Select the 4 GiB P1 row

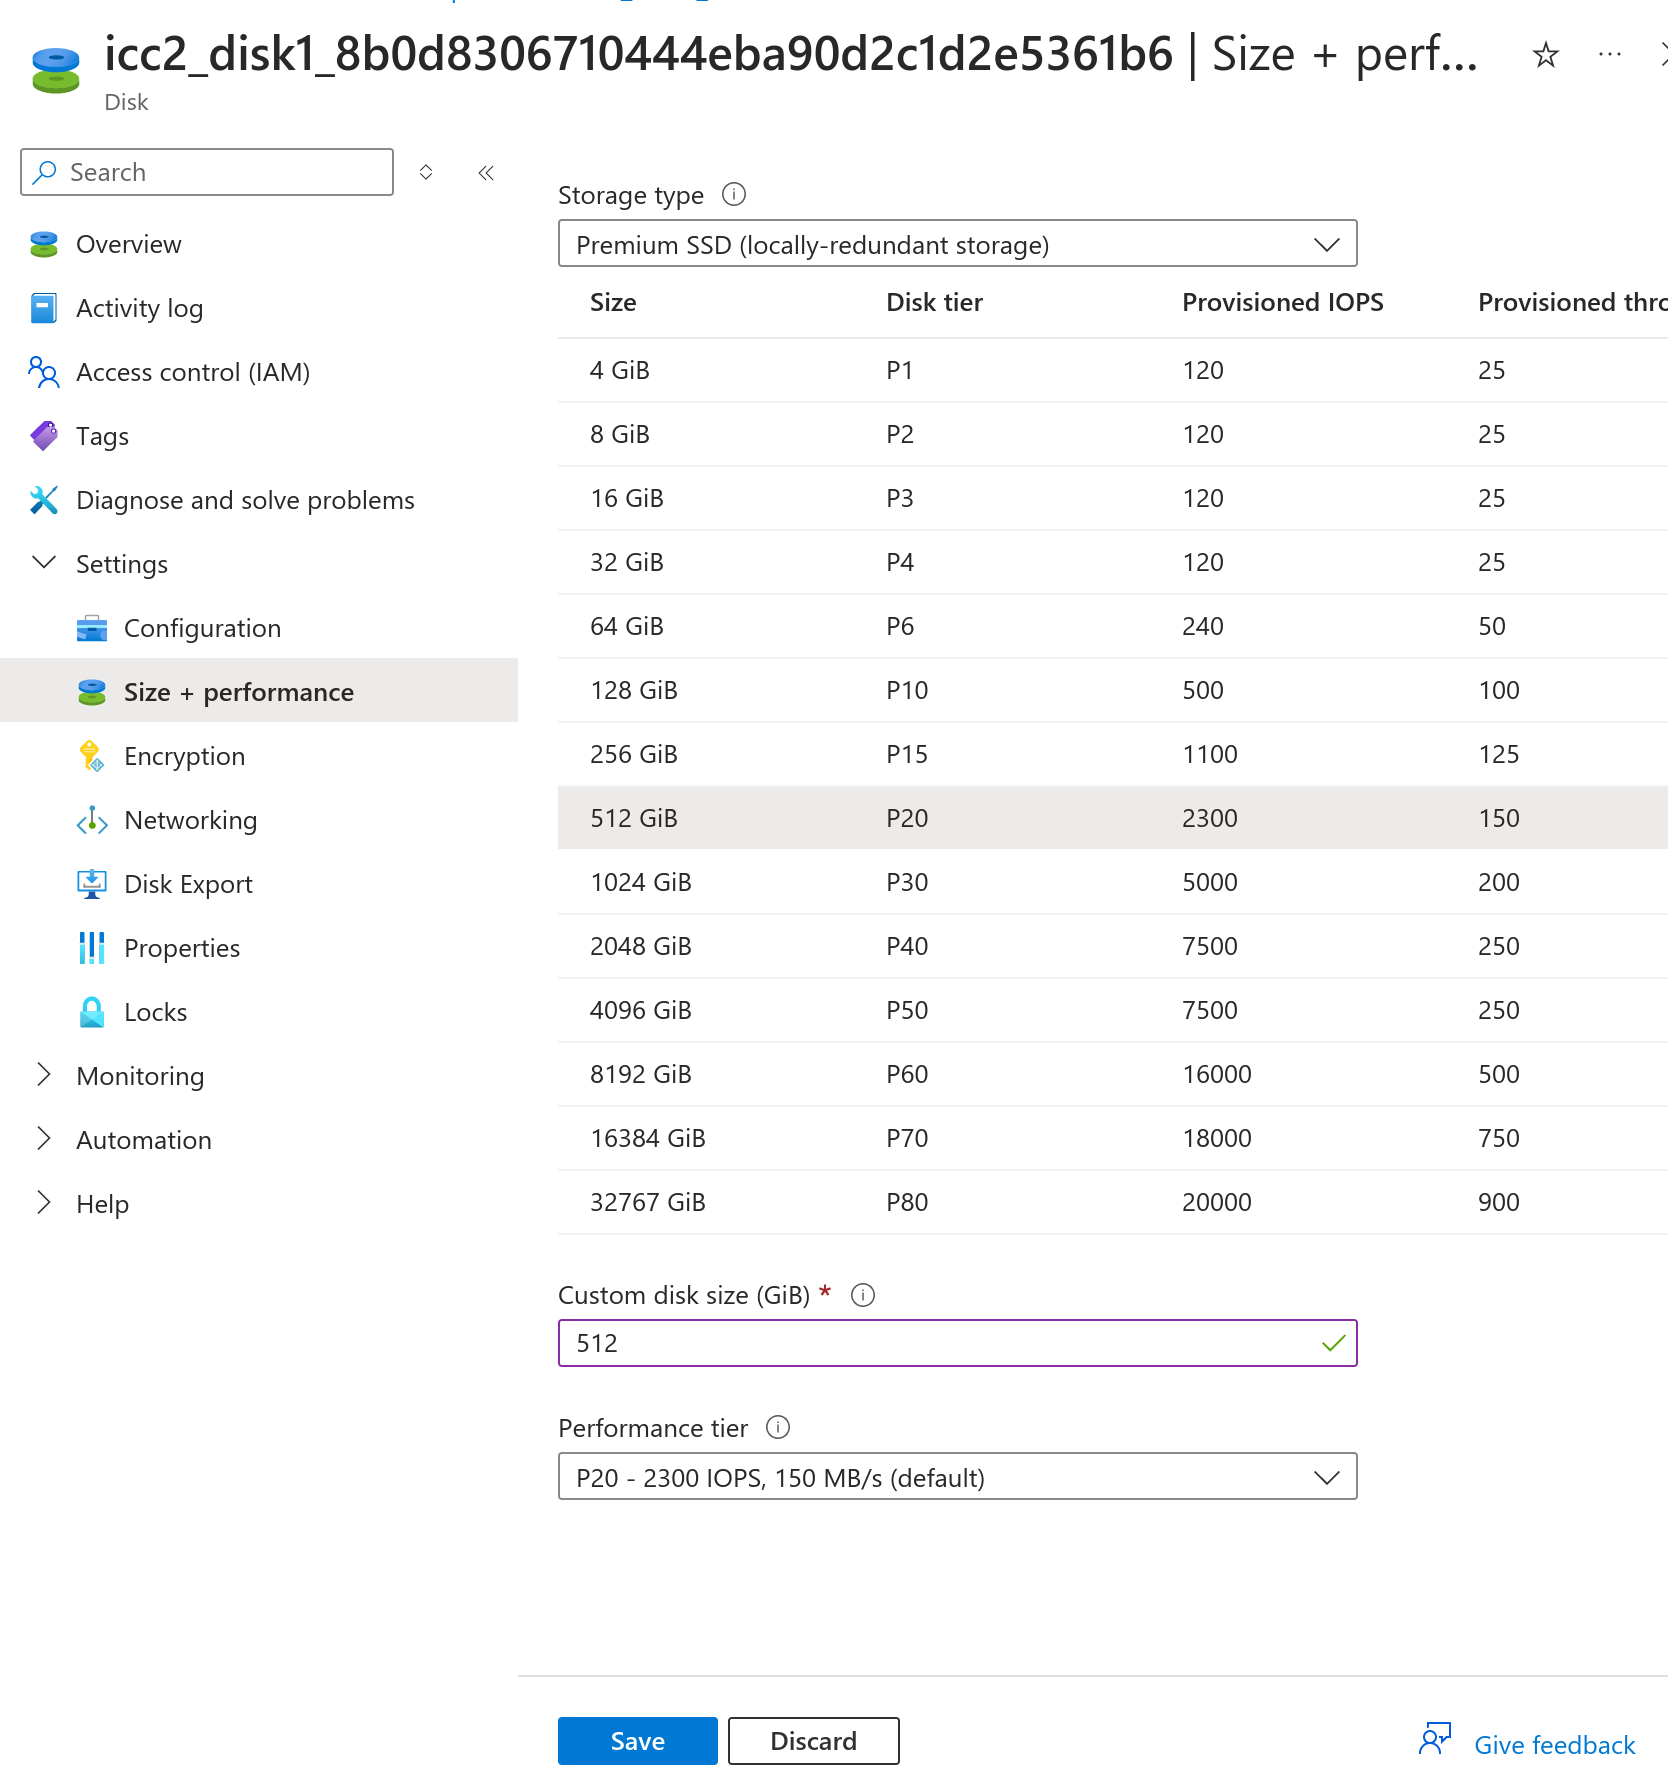pyautogui.click(x=1113, y=370)
